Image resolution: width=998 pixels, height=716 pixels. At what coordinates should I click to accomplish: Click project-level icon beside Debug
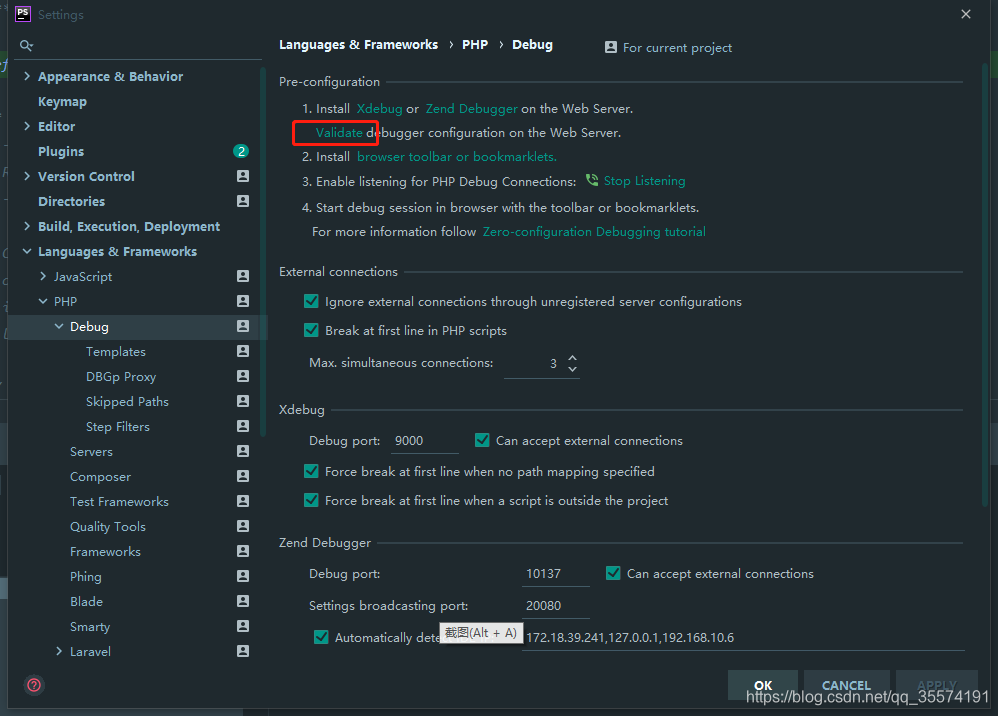243,326
